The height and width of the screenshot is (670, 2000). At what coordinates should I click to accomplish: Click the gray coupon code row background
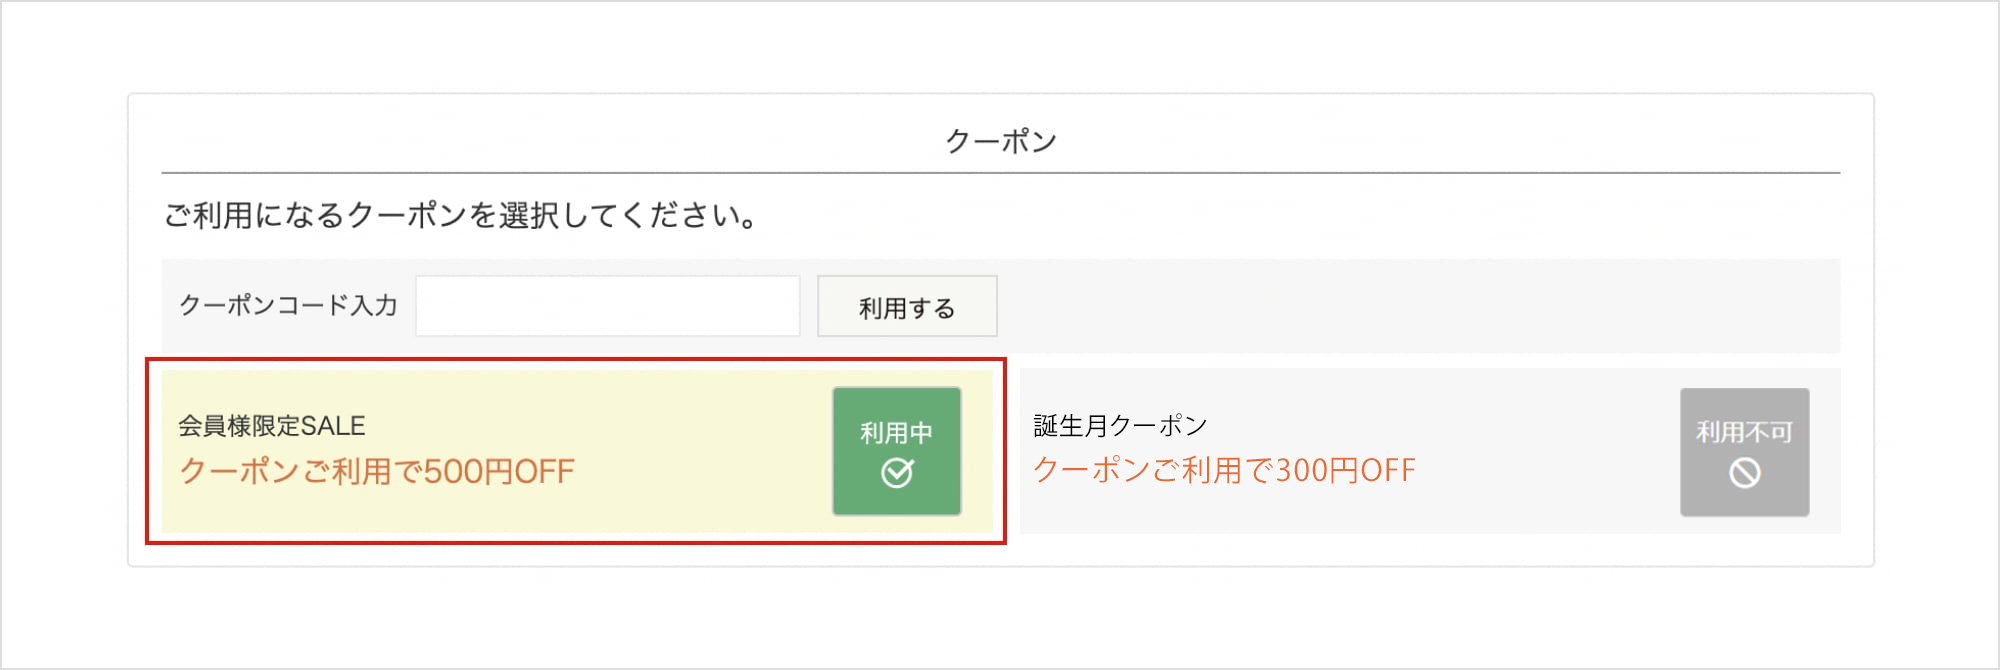[1400, 306]
